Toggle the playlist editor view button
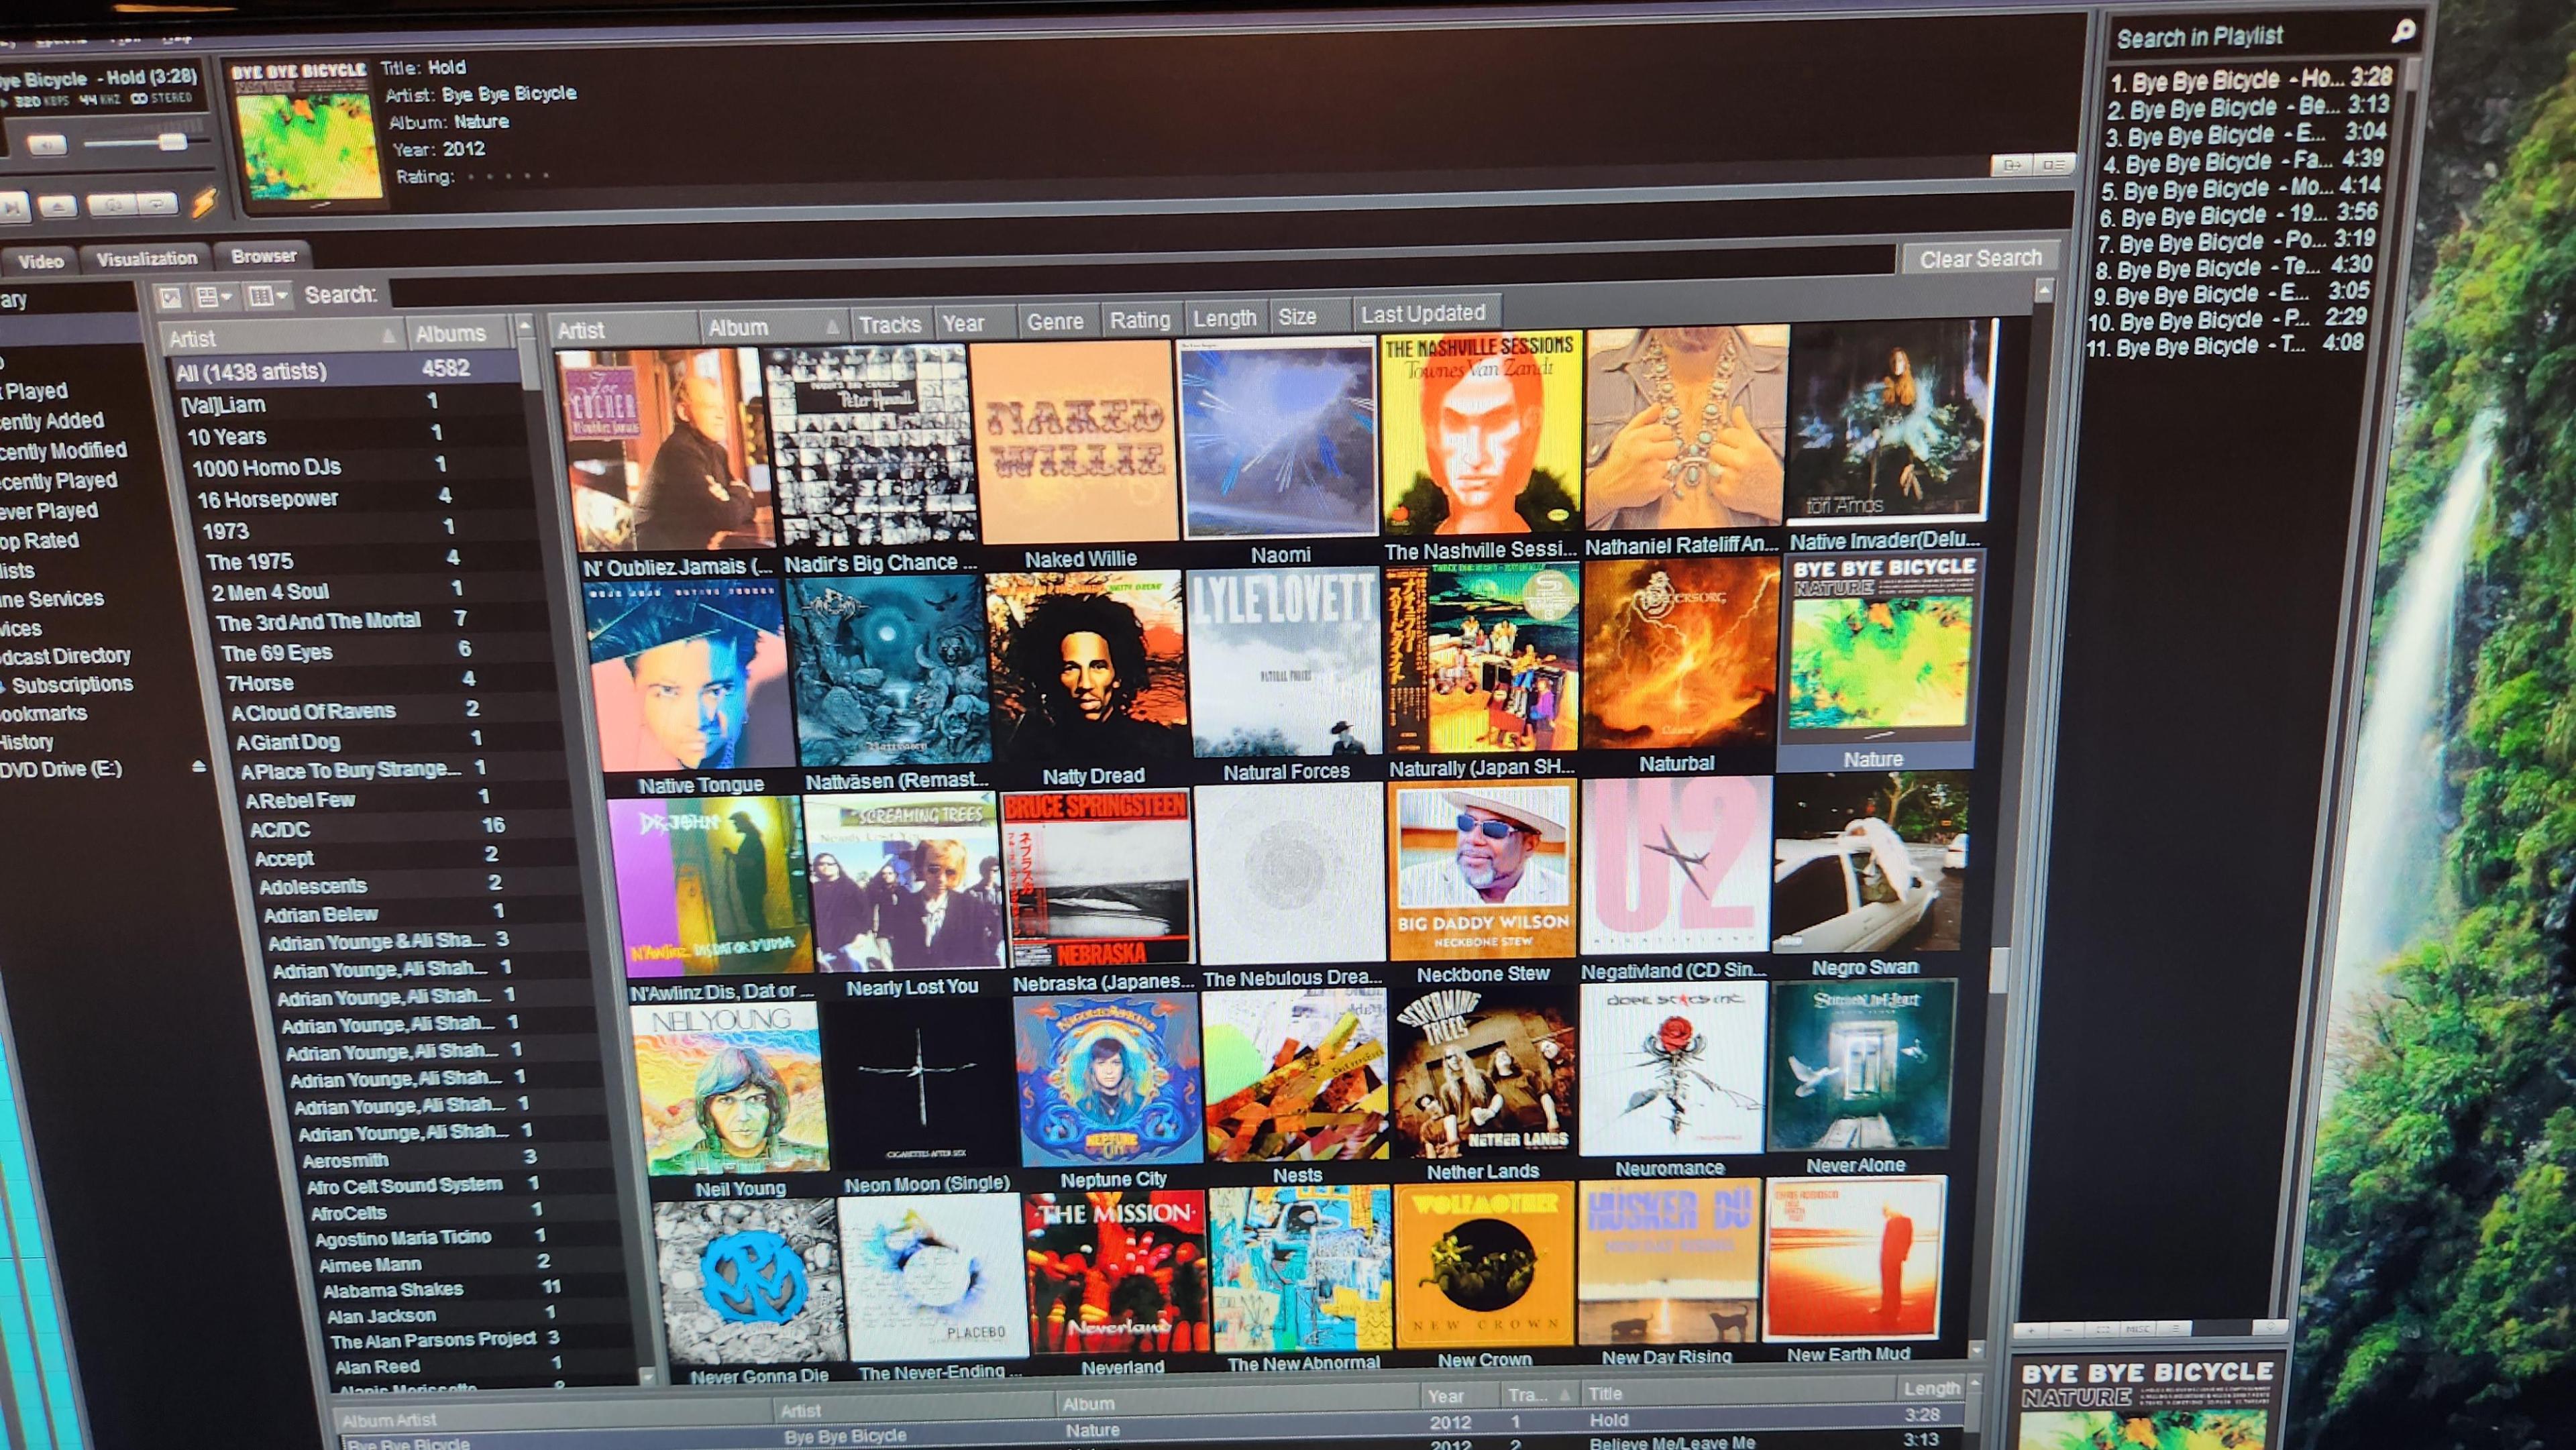2576x1450 pixels. point(2054,165)
